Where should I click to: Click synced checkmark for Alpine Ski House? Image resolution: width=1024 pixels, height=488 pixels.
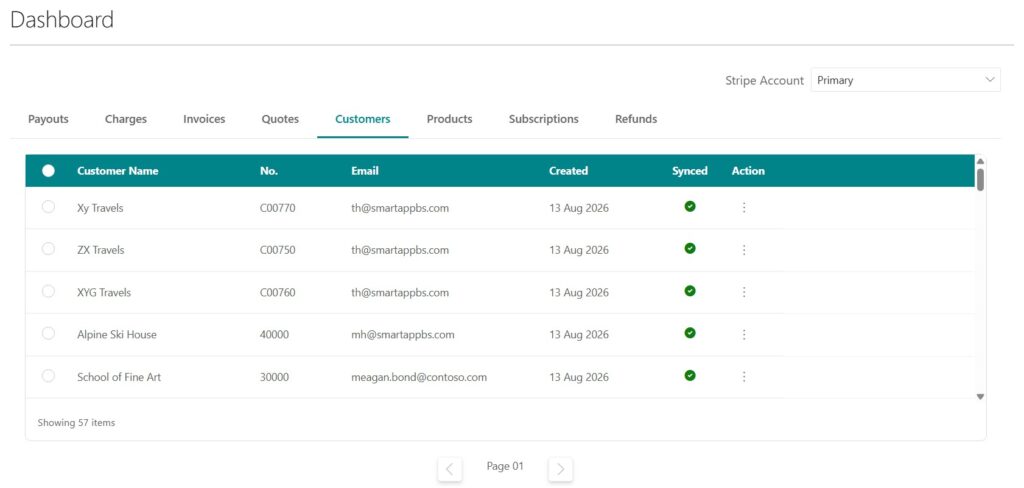pyautogui.click(x=690, y=333)
